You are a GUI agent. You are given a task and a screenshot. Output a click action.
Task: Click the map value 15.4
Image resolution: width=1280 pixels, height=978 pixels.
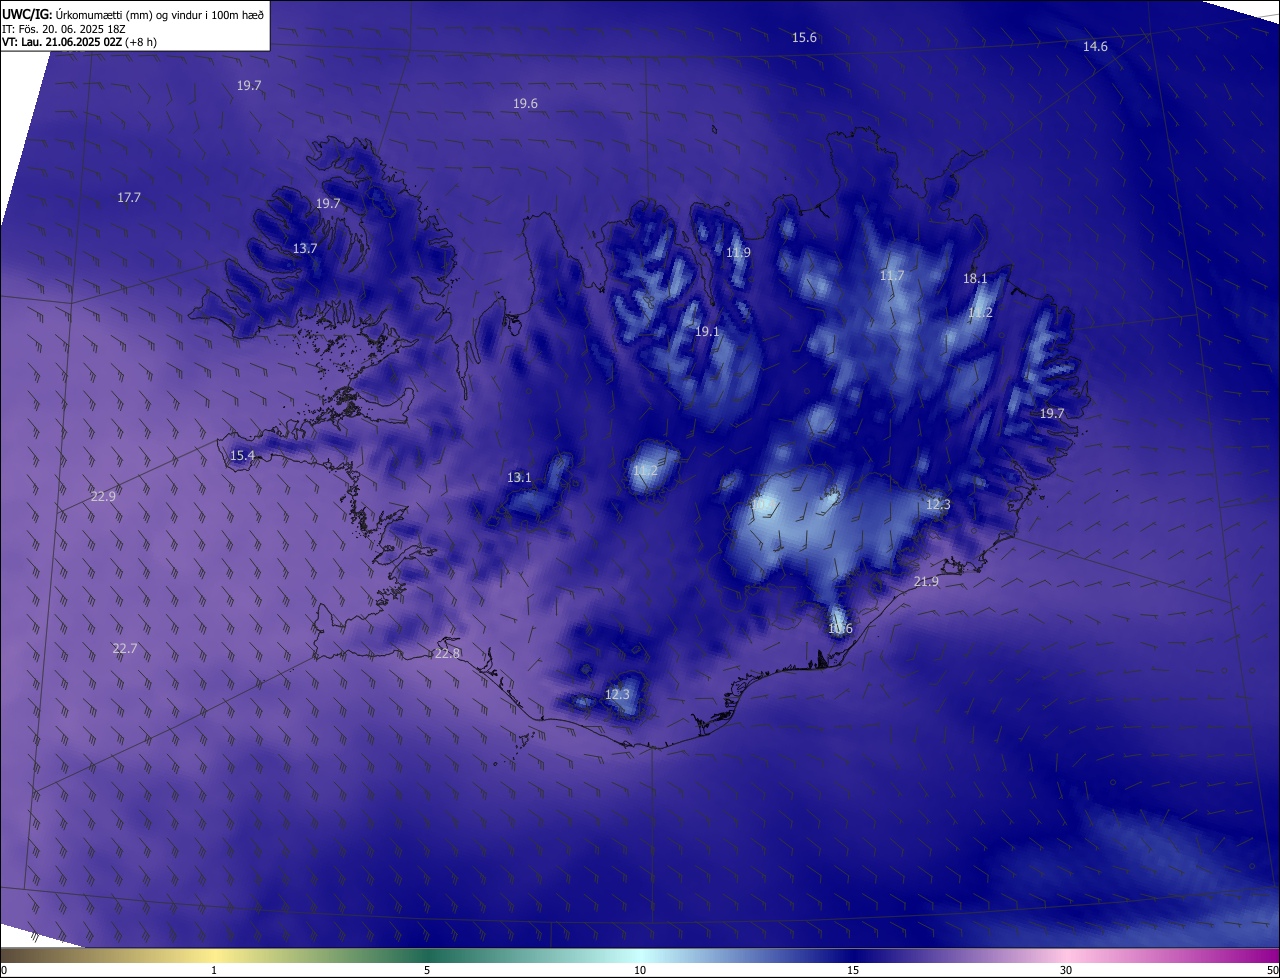click(x=242, y=456)
